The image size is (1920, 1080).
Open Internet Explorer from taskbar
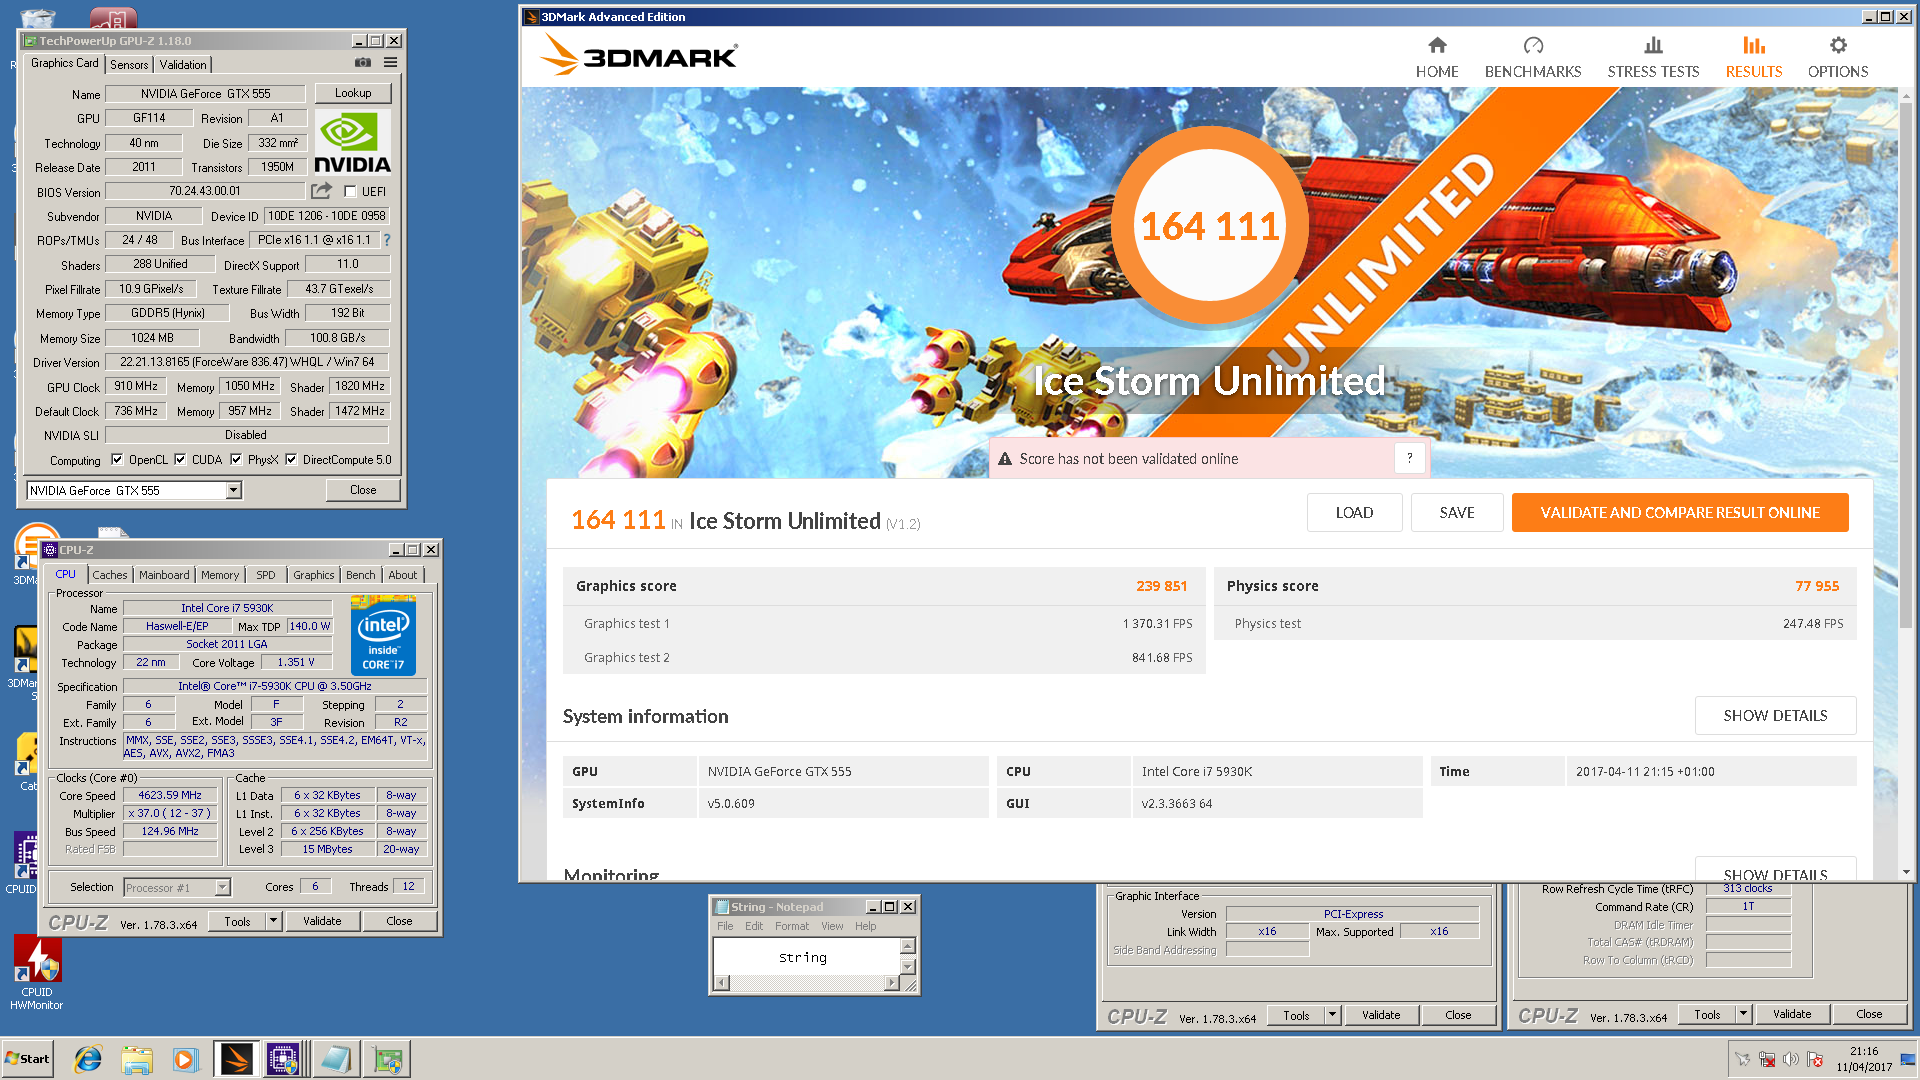pos(88,1059)
